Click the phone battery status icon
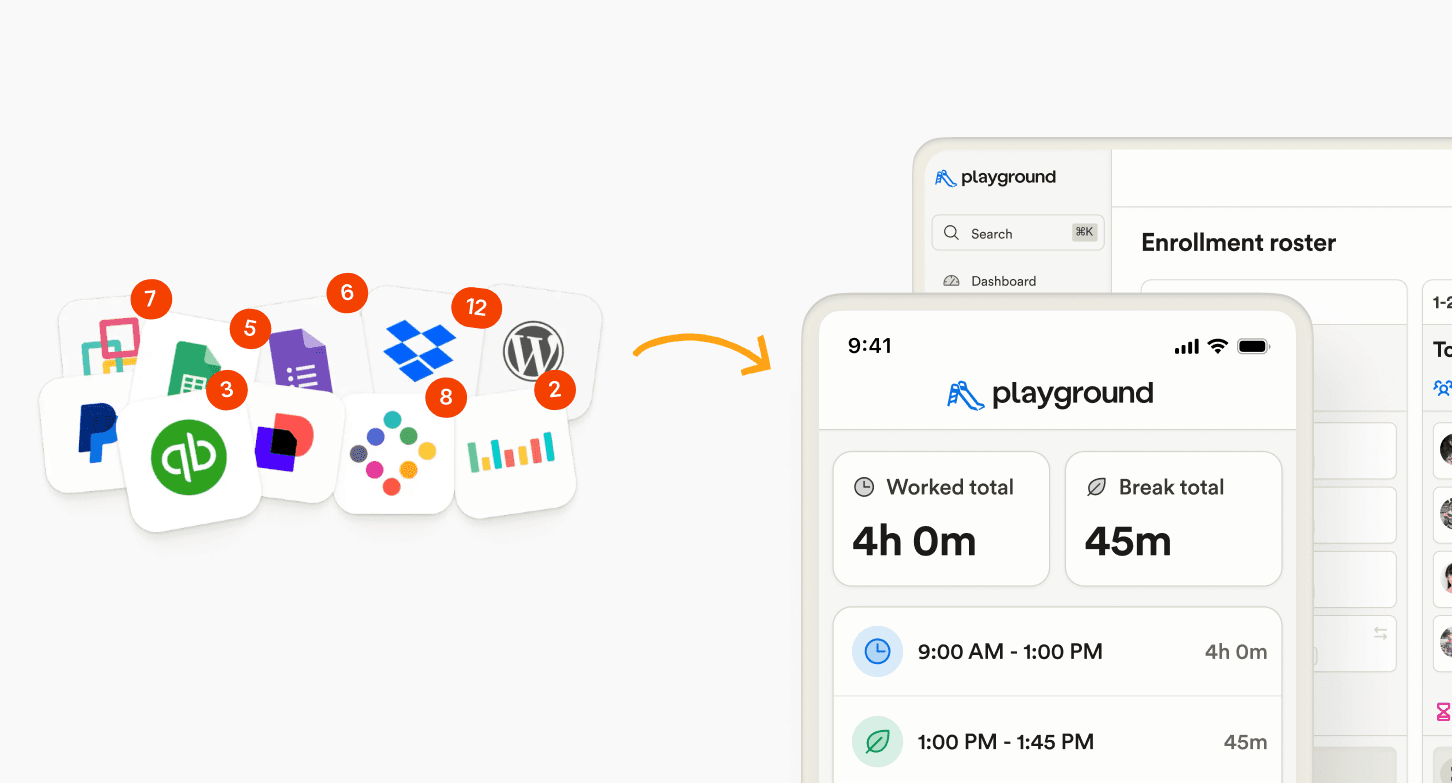Screen dimensions: 1452x783 [1253, 346]
